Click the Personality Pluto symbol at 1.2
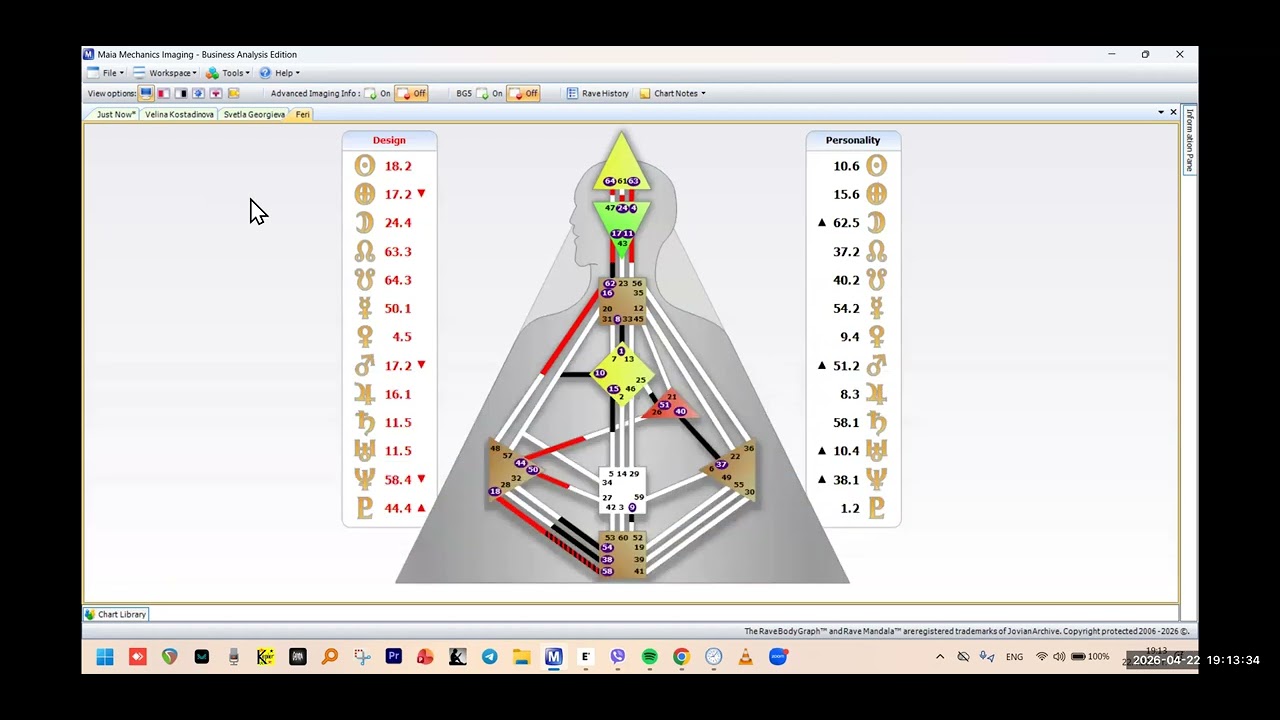 point(877,508)
